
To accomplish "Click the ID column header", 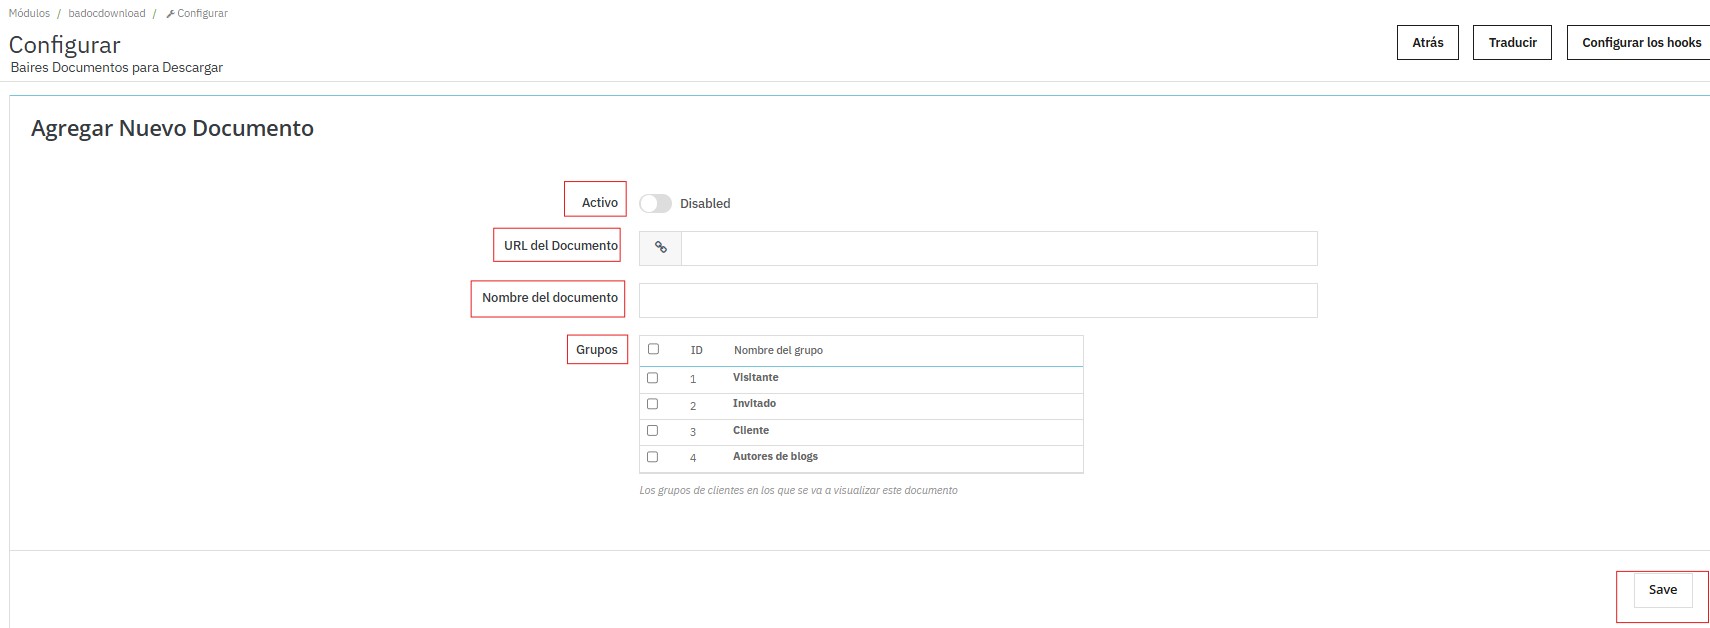I will [696, 351].
